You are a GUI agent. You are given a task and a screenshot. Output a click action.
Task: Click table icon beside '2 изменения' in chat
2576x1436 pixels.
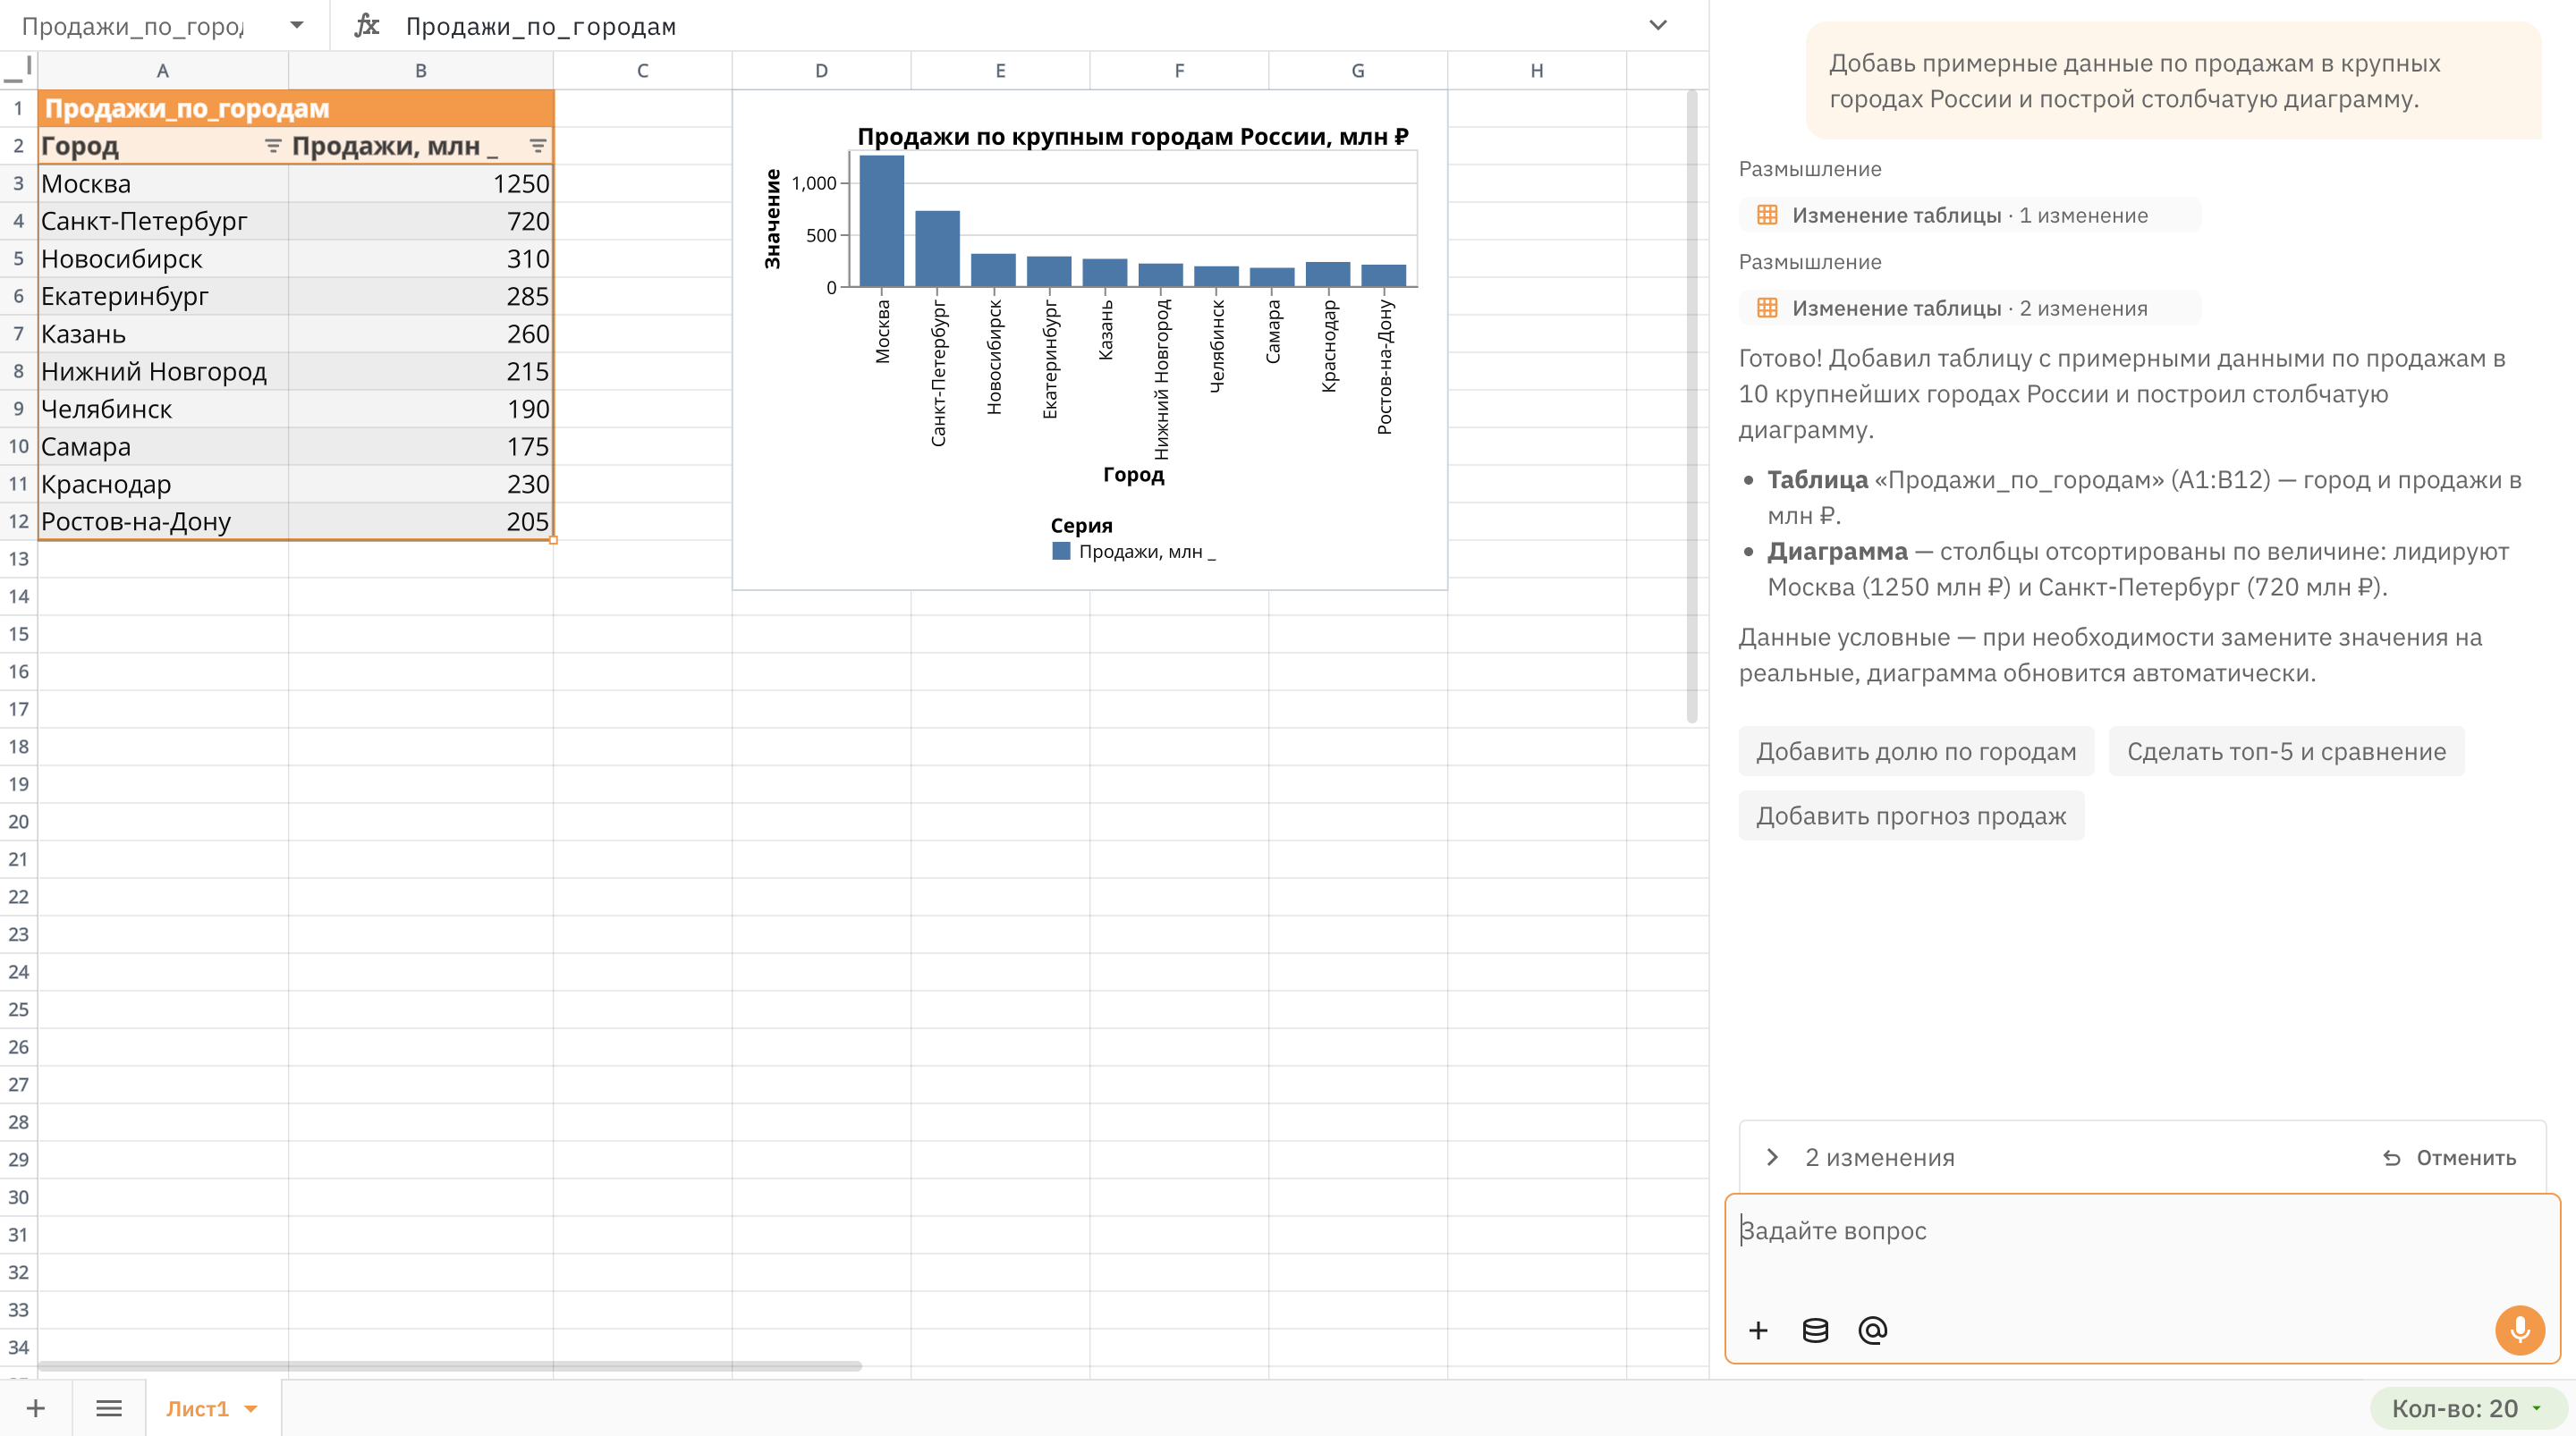pyautogui.click(x=1767, y=308)
